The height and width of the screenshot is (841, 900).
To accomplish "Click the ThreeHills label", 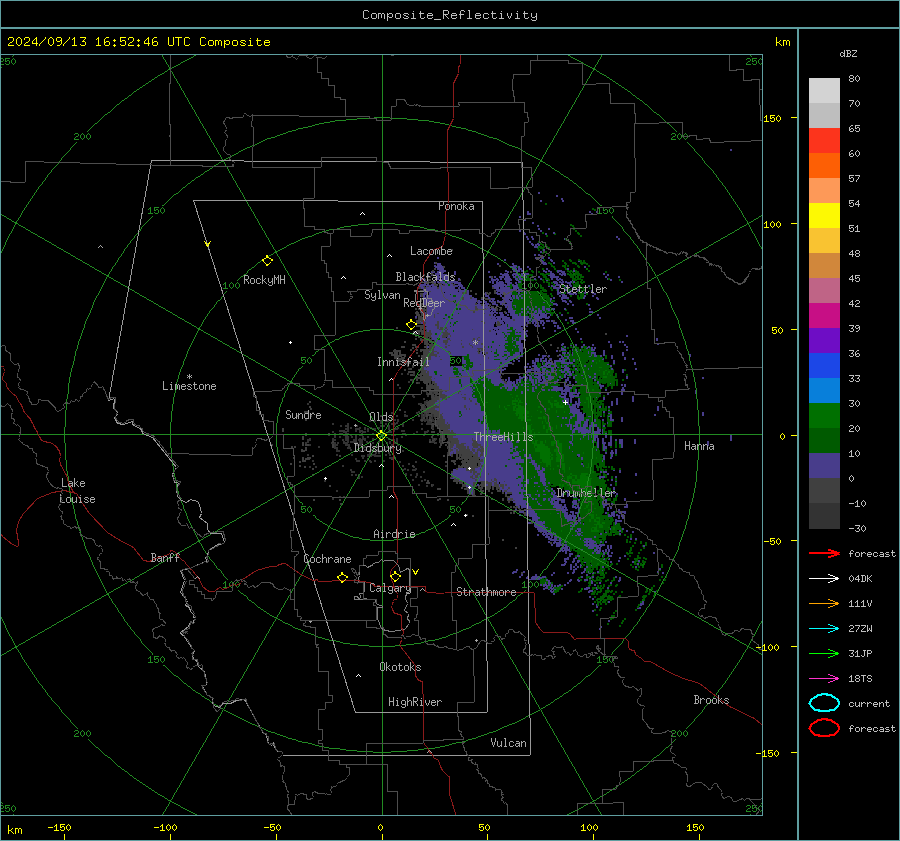I will click(x=503, y=437).
